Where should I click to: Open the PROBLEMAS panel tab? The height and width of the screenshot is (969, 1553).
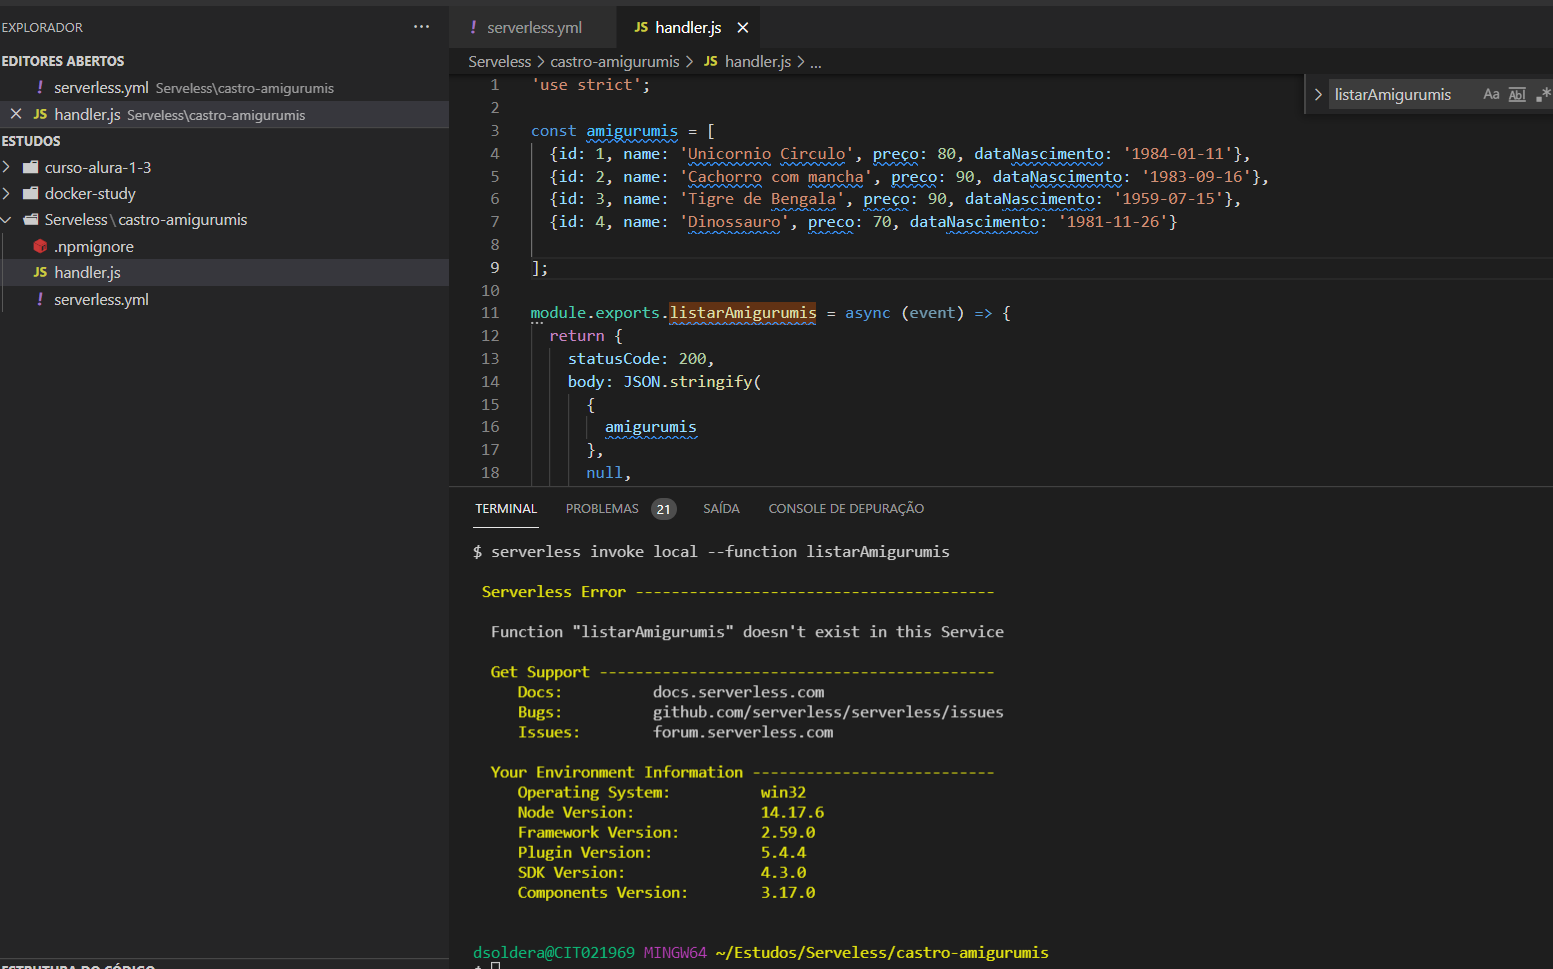click(602, 509)
